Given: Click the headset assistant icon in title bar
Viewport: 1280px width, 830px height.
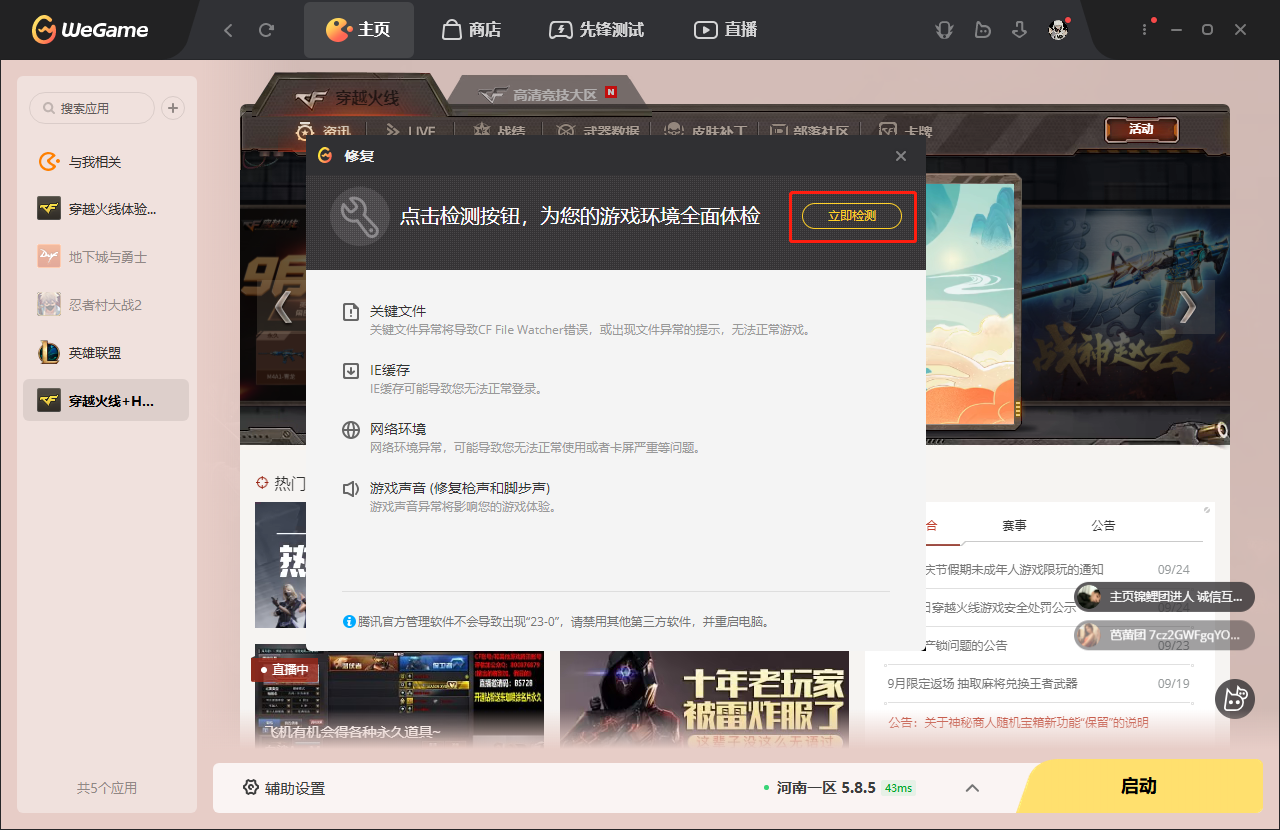Looking at the screenshot, I should (944, 30).
